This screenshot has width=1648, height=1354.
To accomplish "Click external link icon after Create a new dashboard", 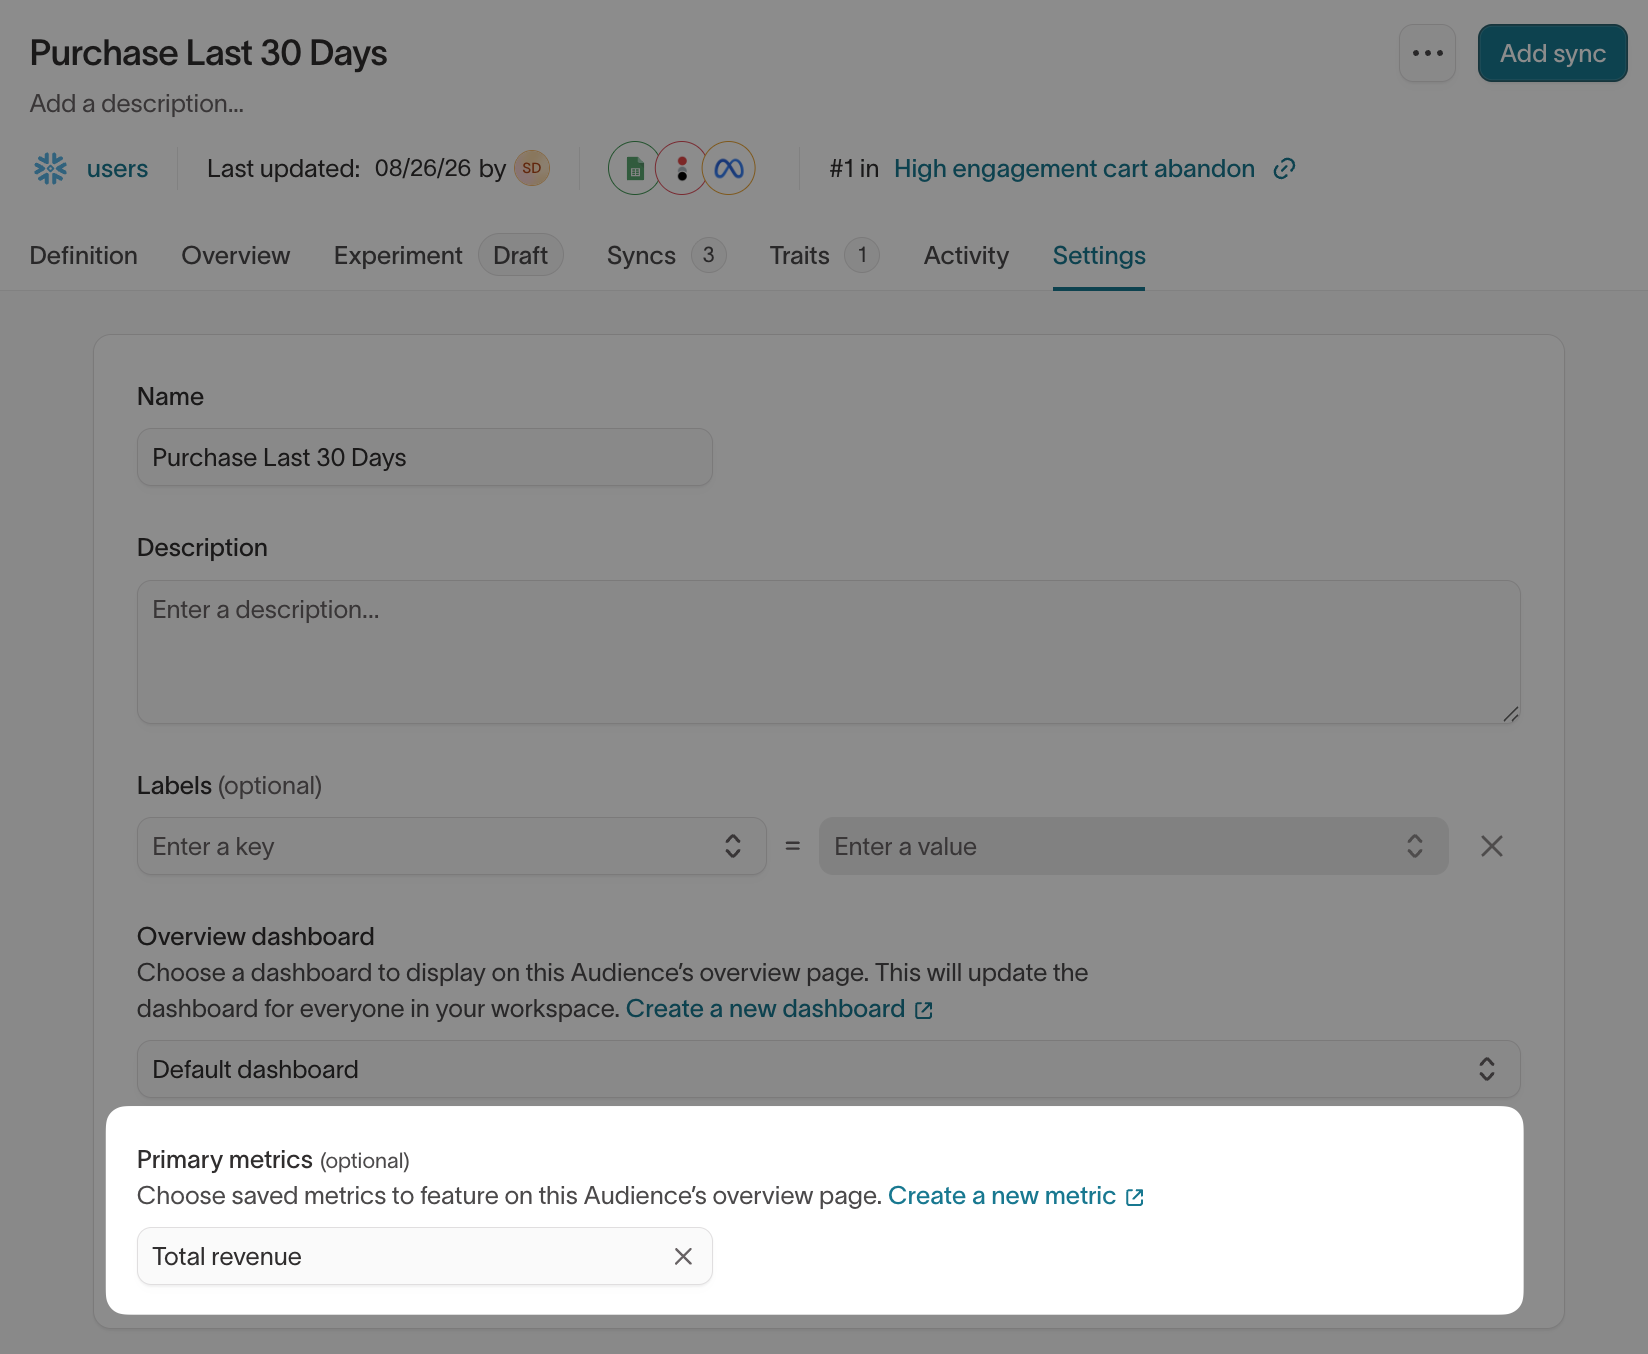I will 924,1010.
